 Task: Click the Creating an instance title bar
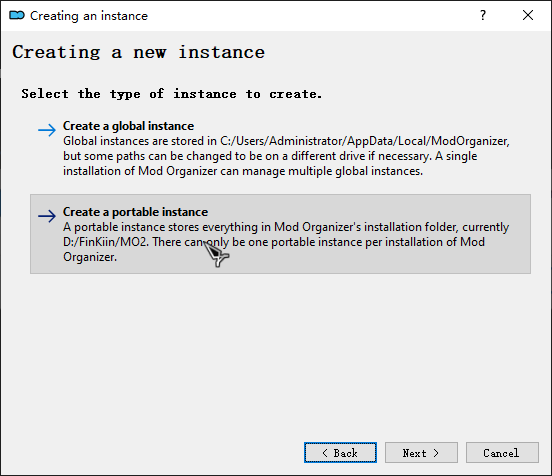point(246,15)
